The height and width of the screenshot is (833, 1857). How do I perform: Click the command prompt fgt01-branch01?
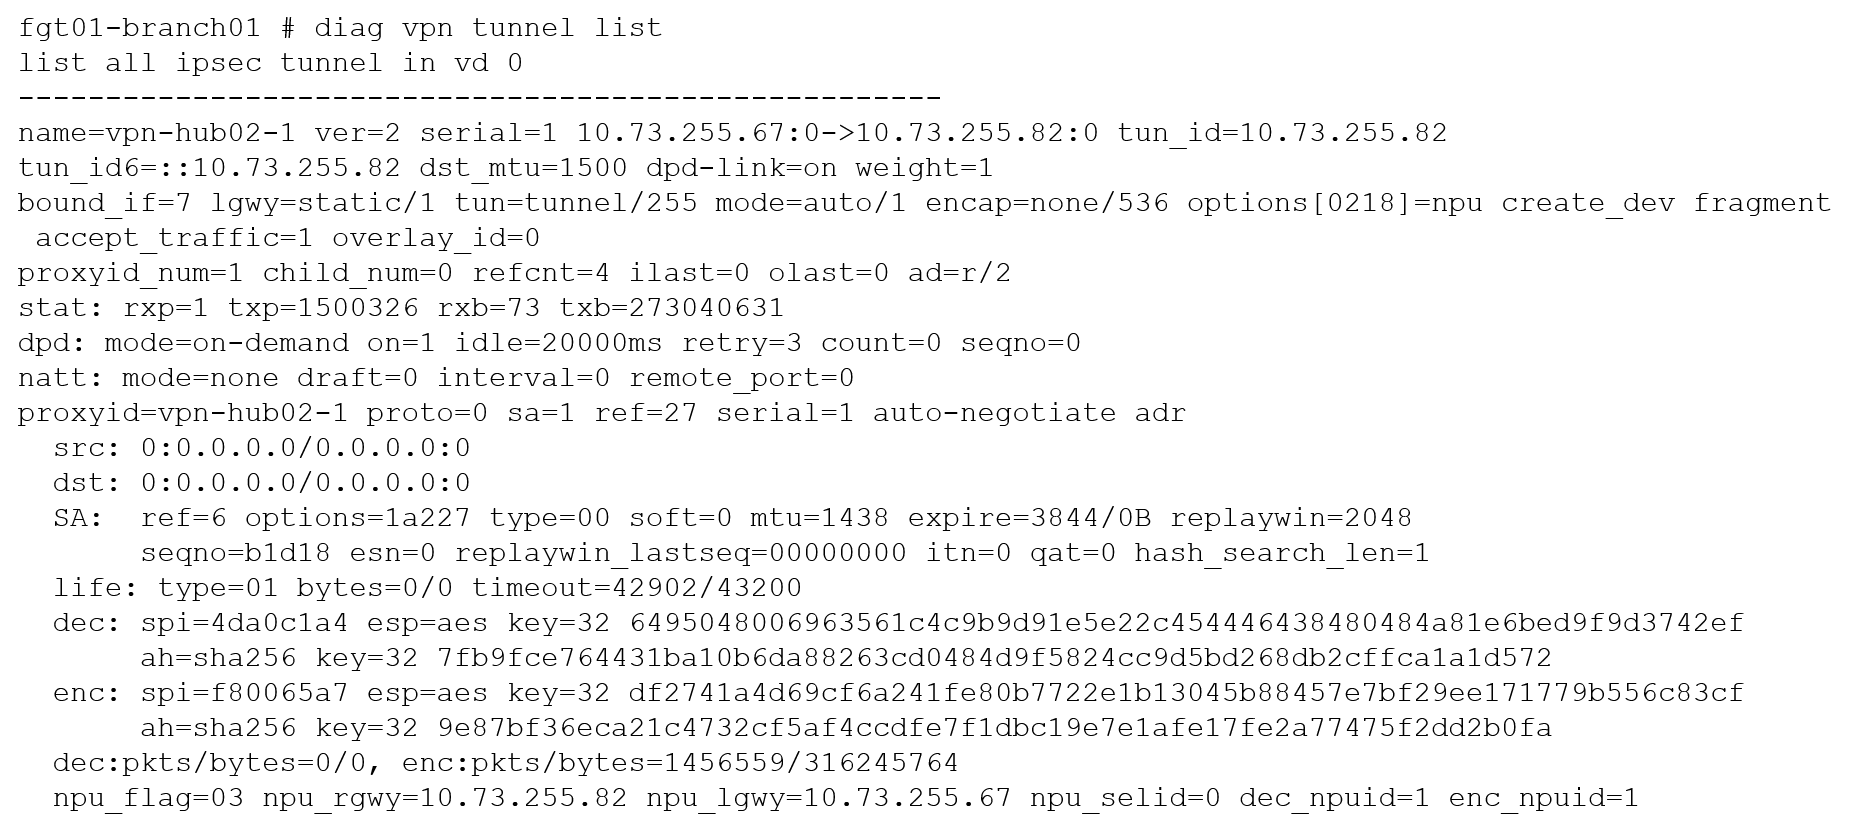coord(139,28)
